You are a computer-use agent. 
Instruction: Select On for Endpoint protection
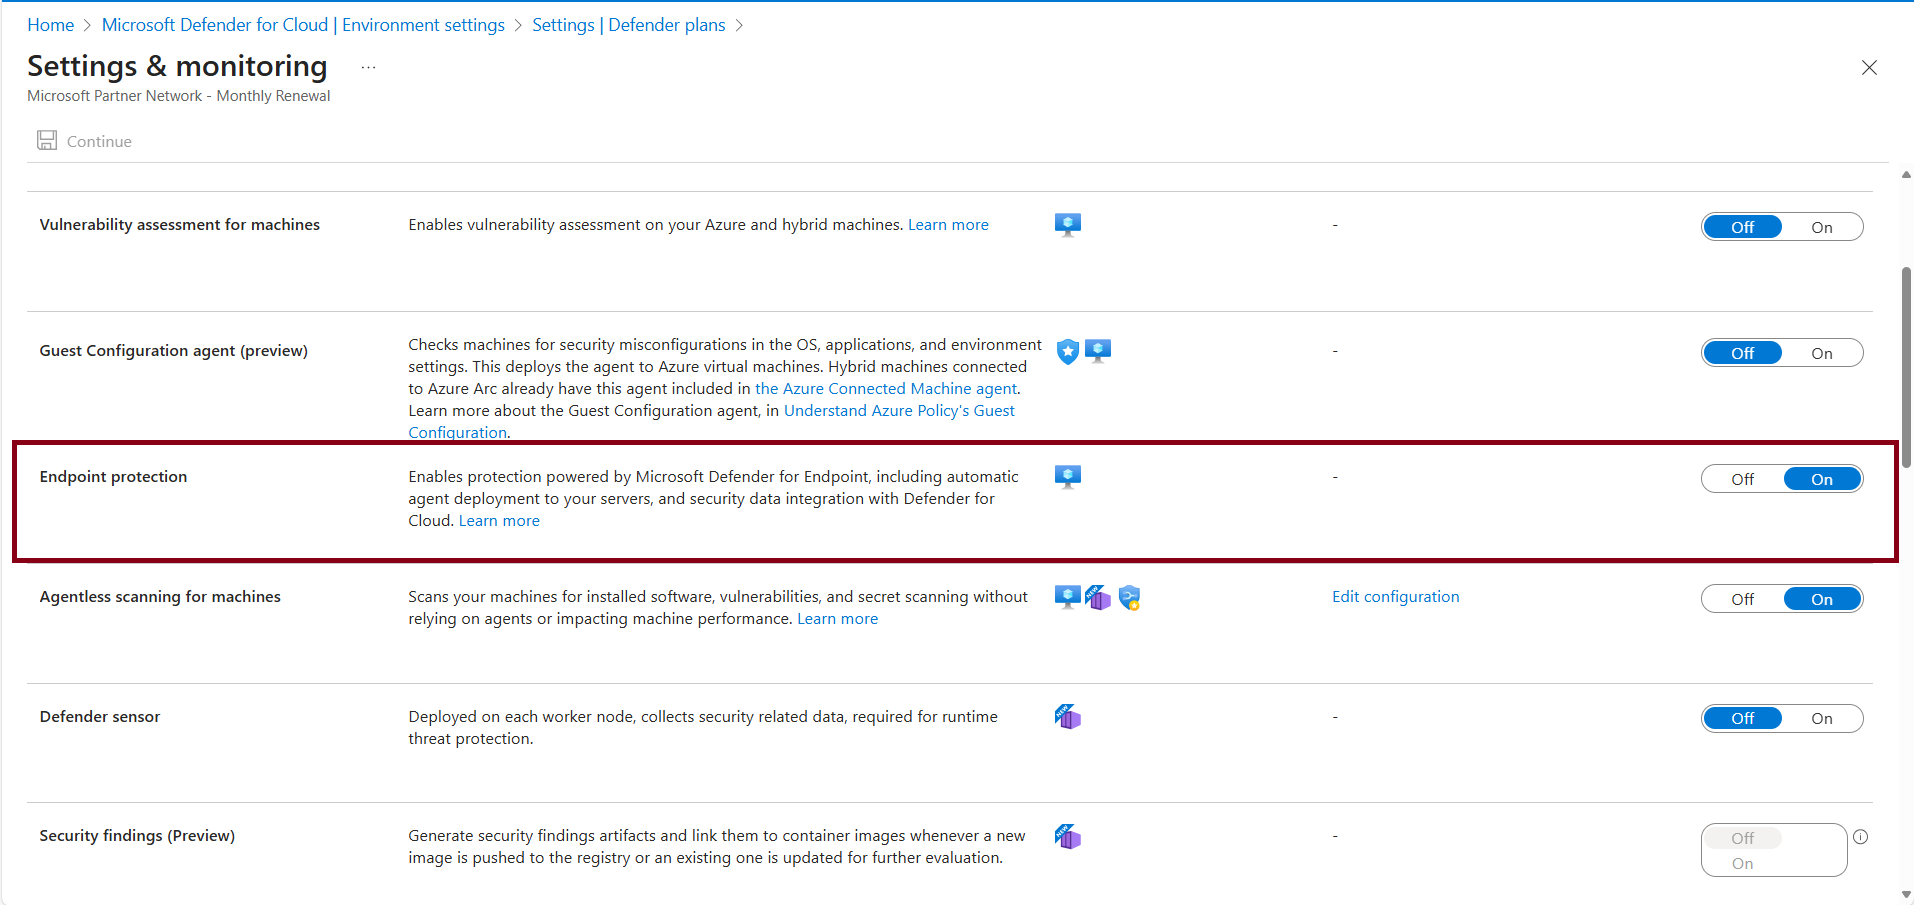click(1822, 479)
